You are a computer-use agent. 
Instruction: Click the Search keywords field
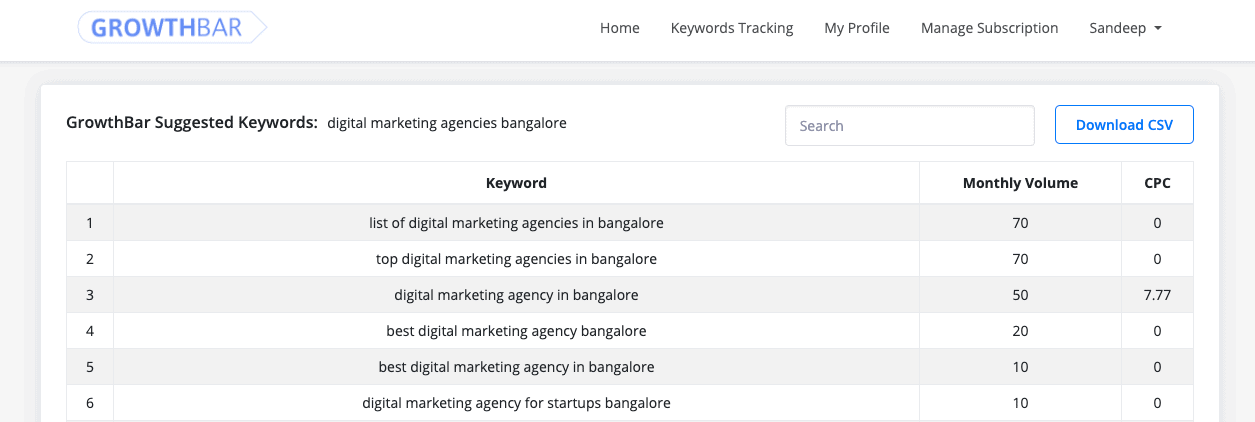pos(910,126)
